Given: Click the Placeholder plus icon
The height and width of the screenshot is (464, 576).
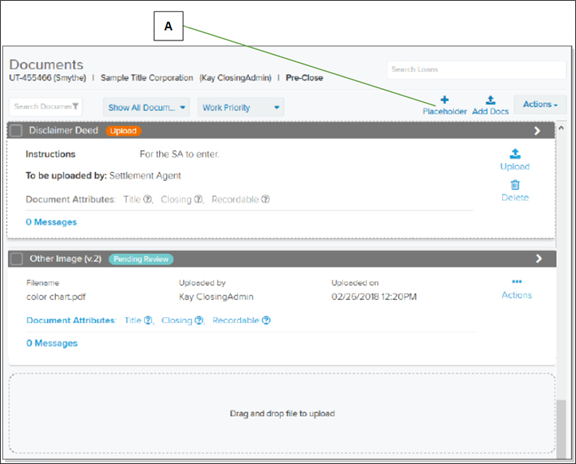Looking at the screenshot, I should (x=444, y=100).
